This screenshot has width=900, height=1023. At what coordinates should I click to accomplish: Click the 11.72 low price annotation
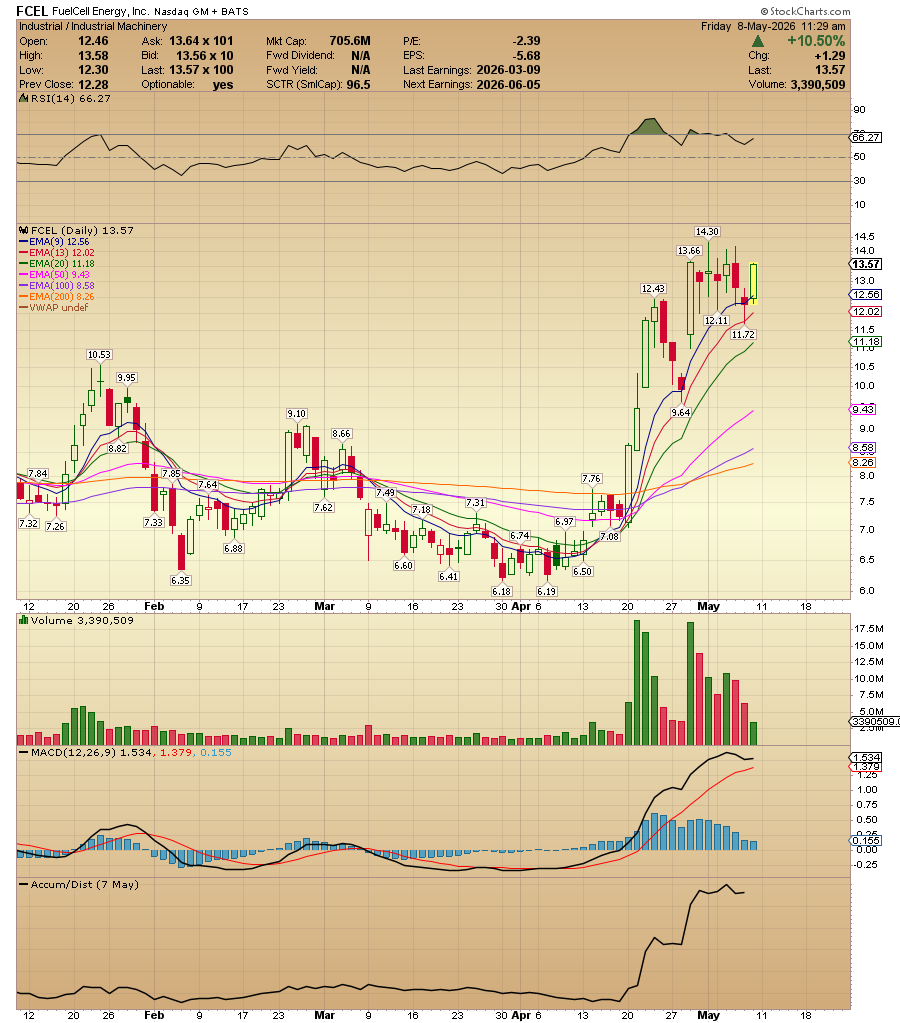tap(743, 335)
